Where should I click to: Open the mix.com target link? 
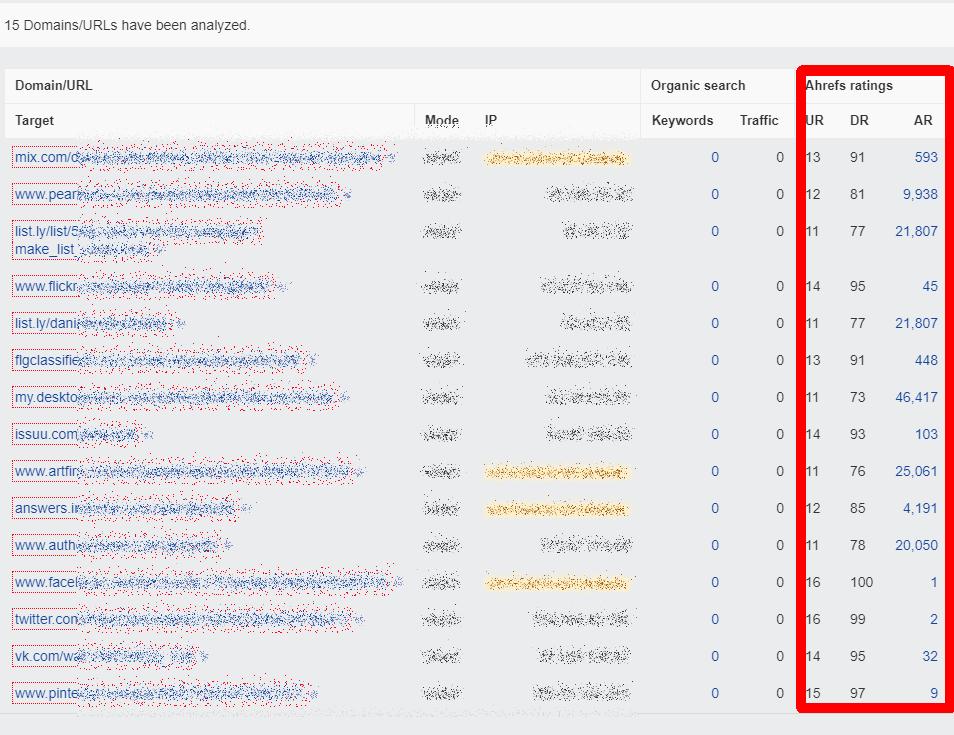(x=204, y=158)
